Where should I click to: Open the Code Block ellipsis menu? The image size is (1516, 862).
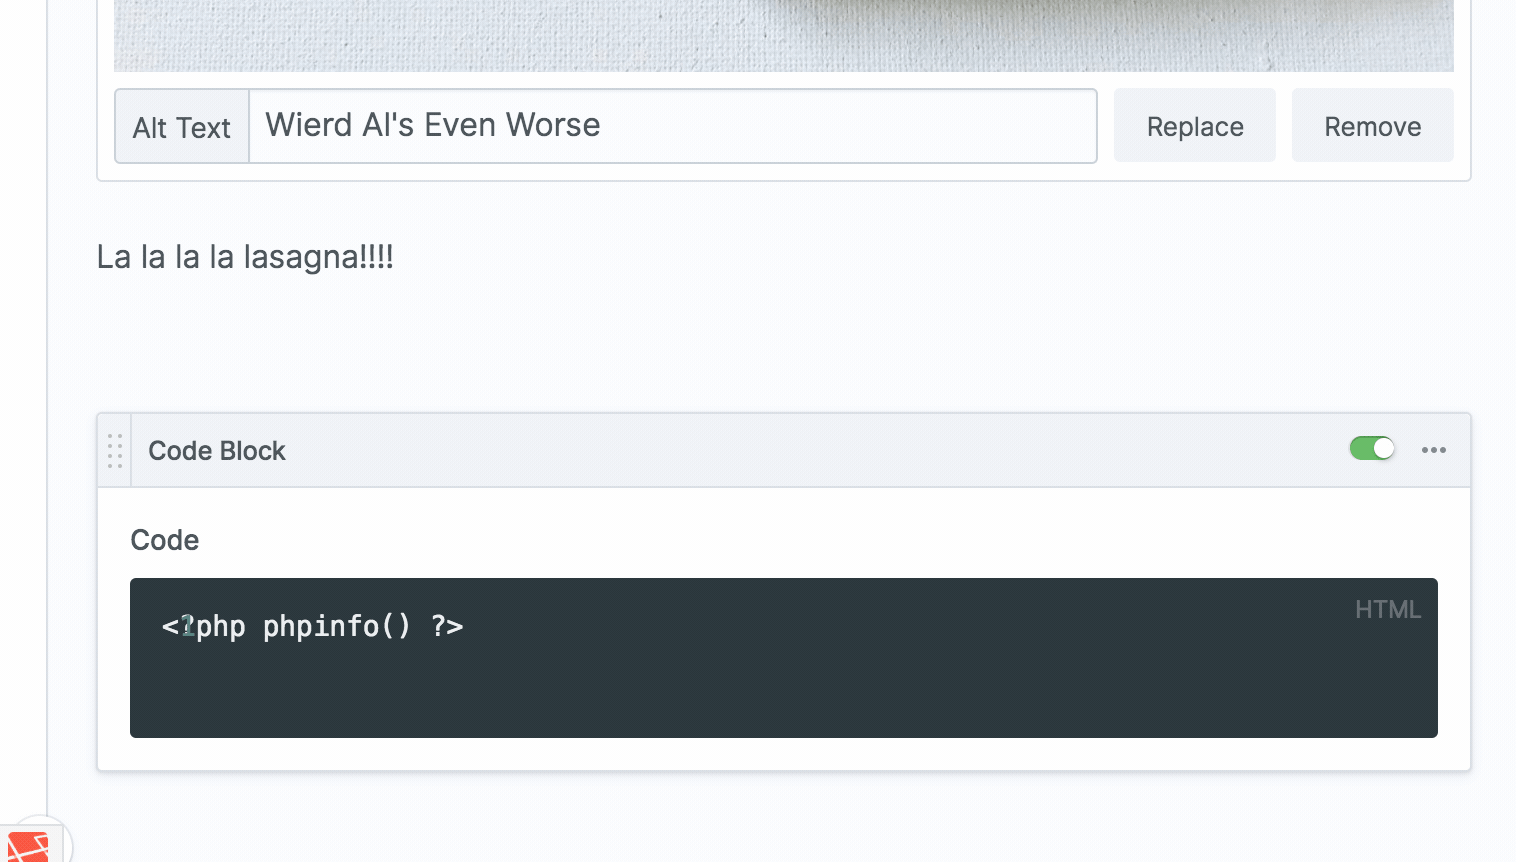click(x=1434, y=450)
